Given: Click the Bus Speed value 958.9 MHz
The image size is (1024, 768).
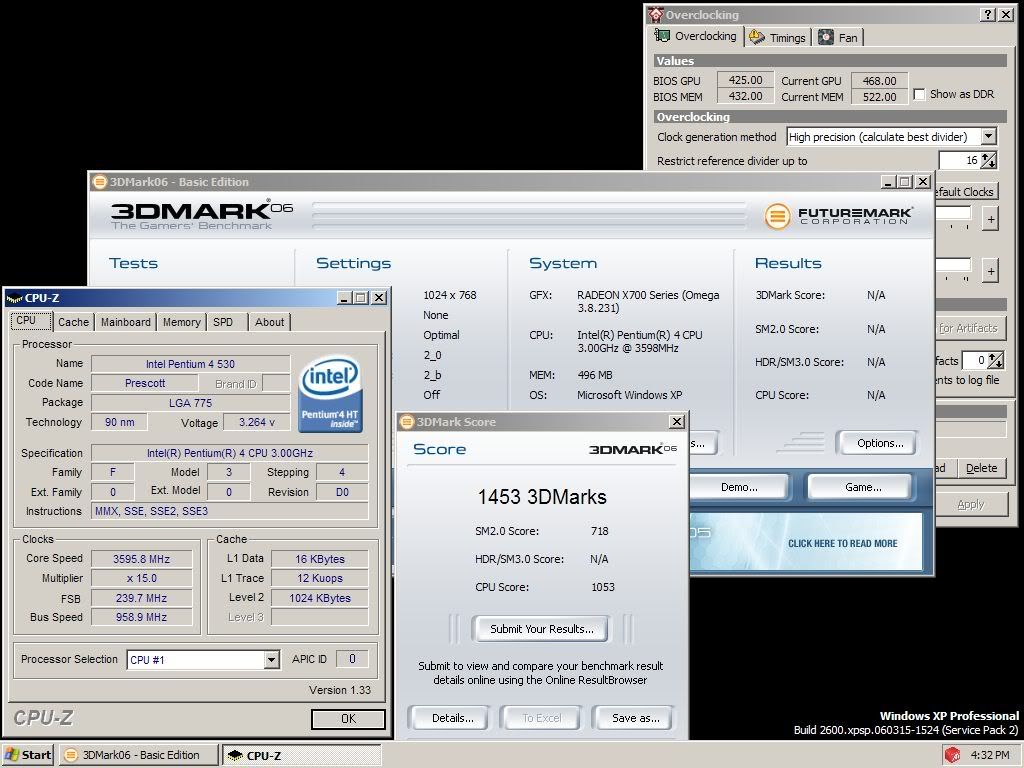Looking at the screenshot, I should coord(142,617).
